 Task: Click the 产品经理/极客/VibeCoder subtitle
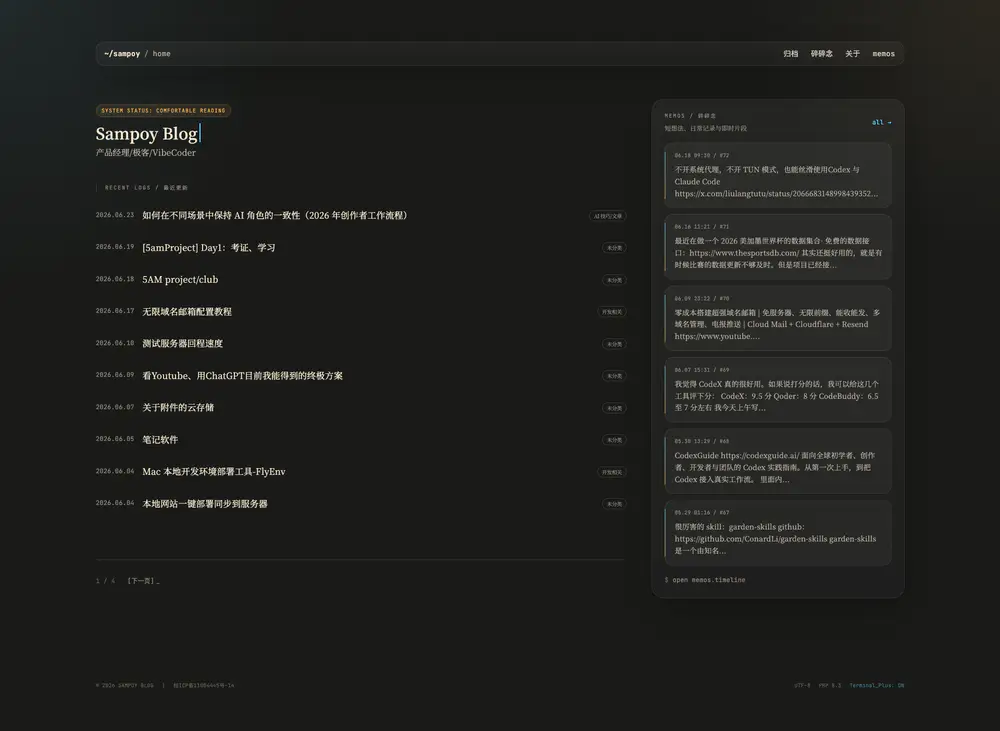[x=145, y=152]
